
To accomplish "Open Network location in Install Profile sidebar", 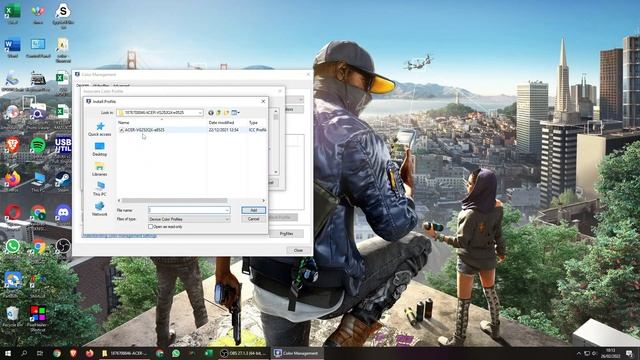I will [x=100, y=209].
